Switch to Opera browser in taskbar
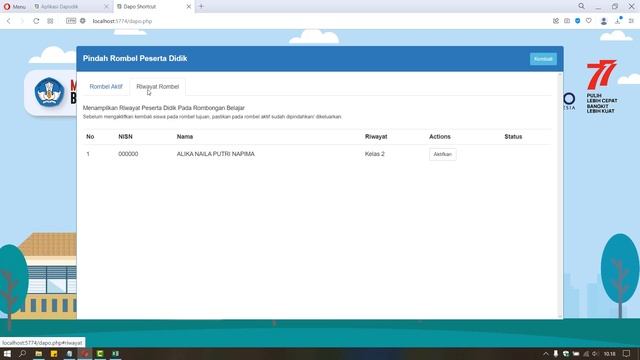 tap(85, 353)
